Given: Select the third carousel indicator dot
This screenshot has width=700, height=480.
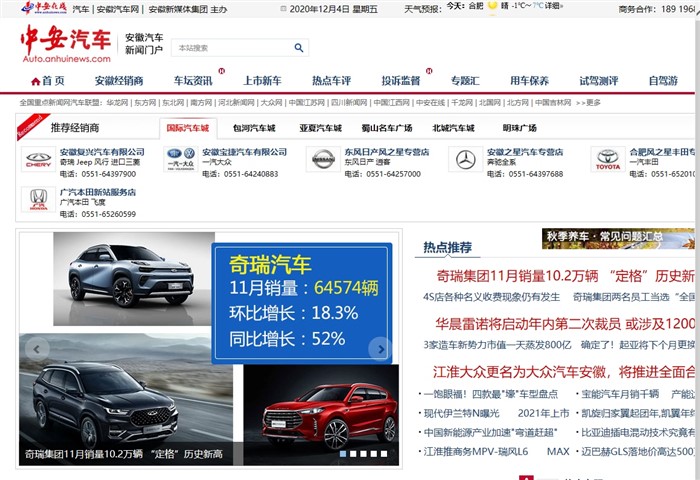Looking at the screenshot, I should click(x=363, y=454).
